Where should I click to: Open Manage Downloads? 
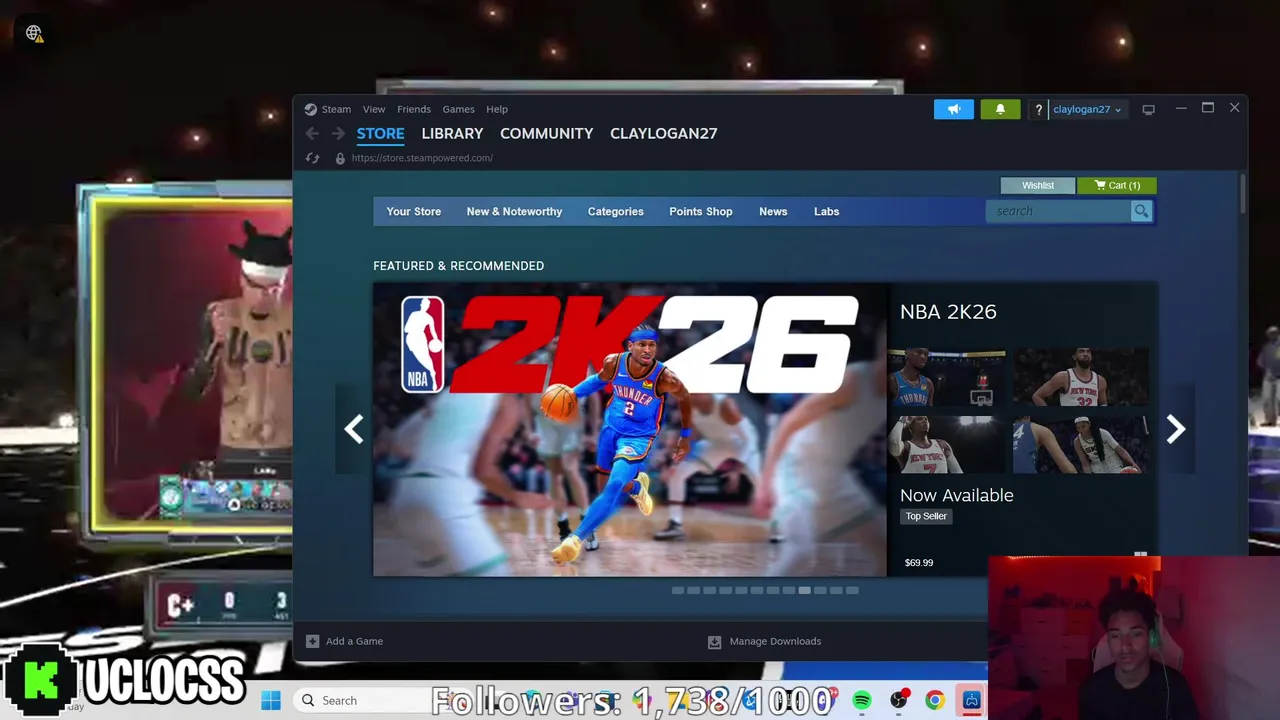765,641
